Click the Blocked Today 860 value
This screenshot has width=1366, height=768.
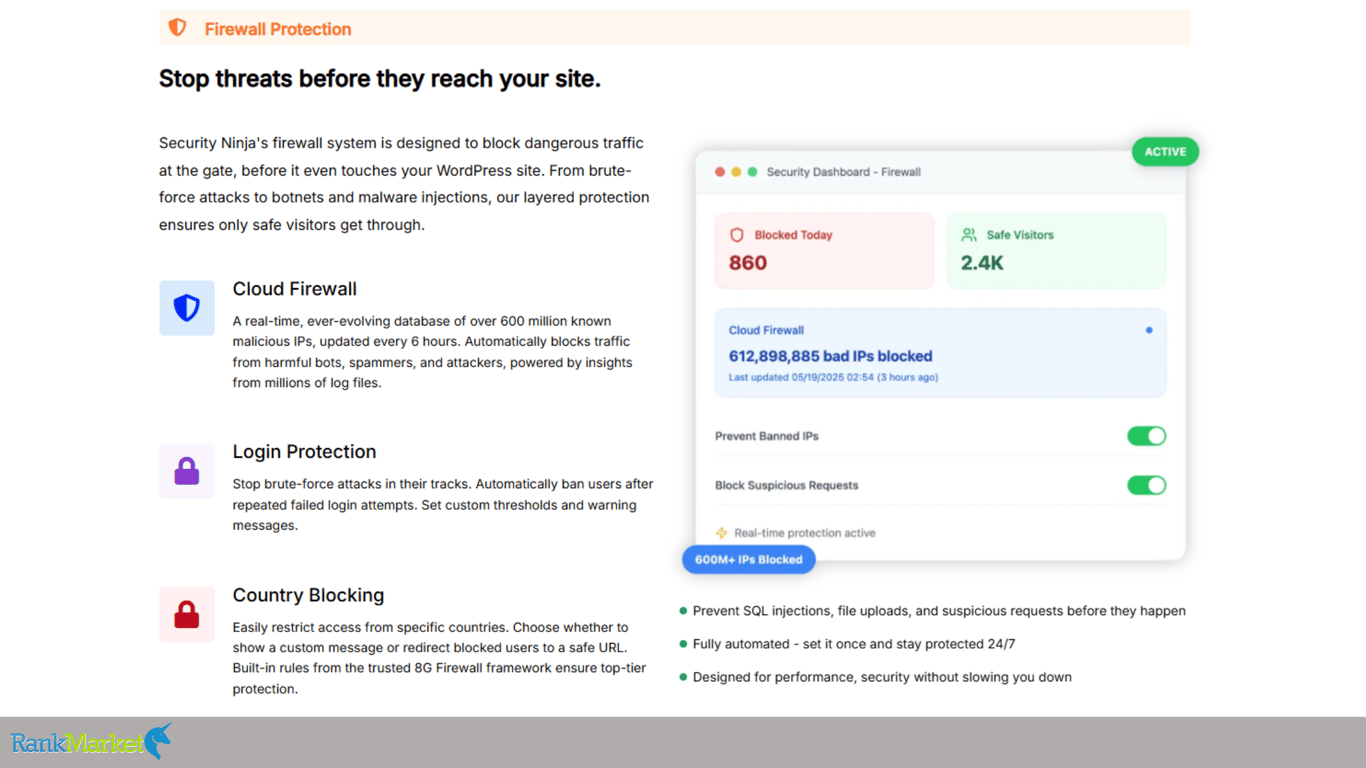[748, 263]
